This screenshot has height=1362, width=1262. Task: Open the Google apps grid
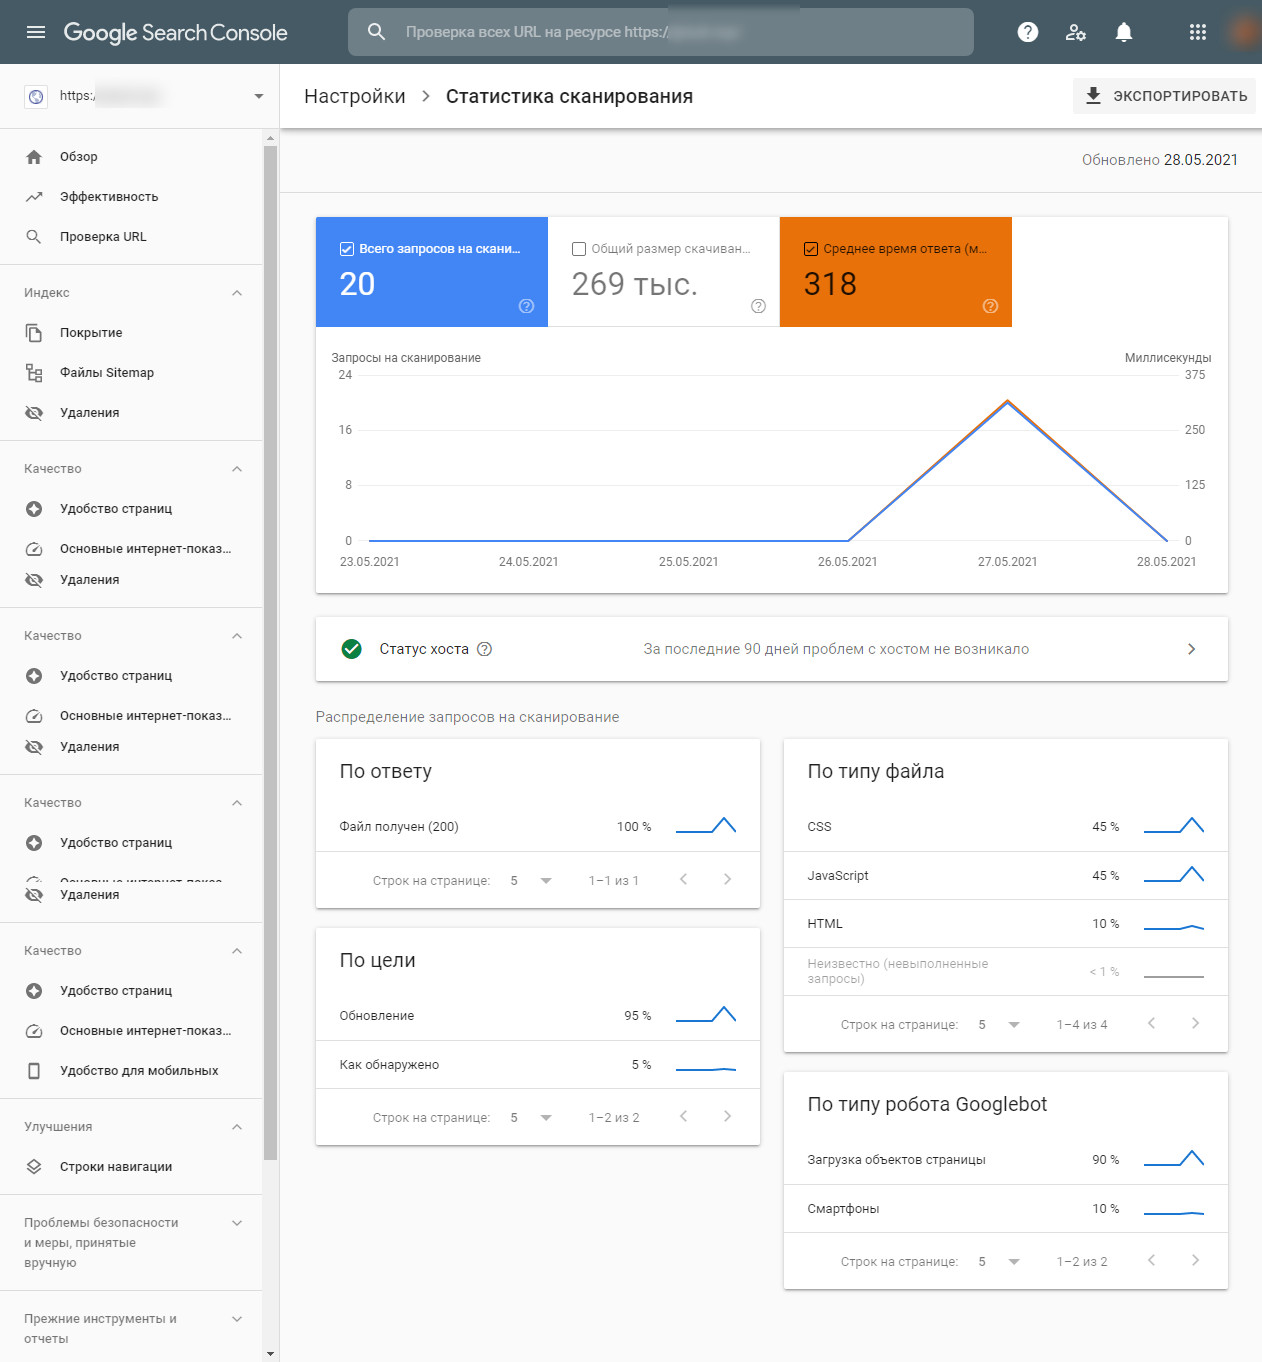(x=1197, y=32)
